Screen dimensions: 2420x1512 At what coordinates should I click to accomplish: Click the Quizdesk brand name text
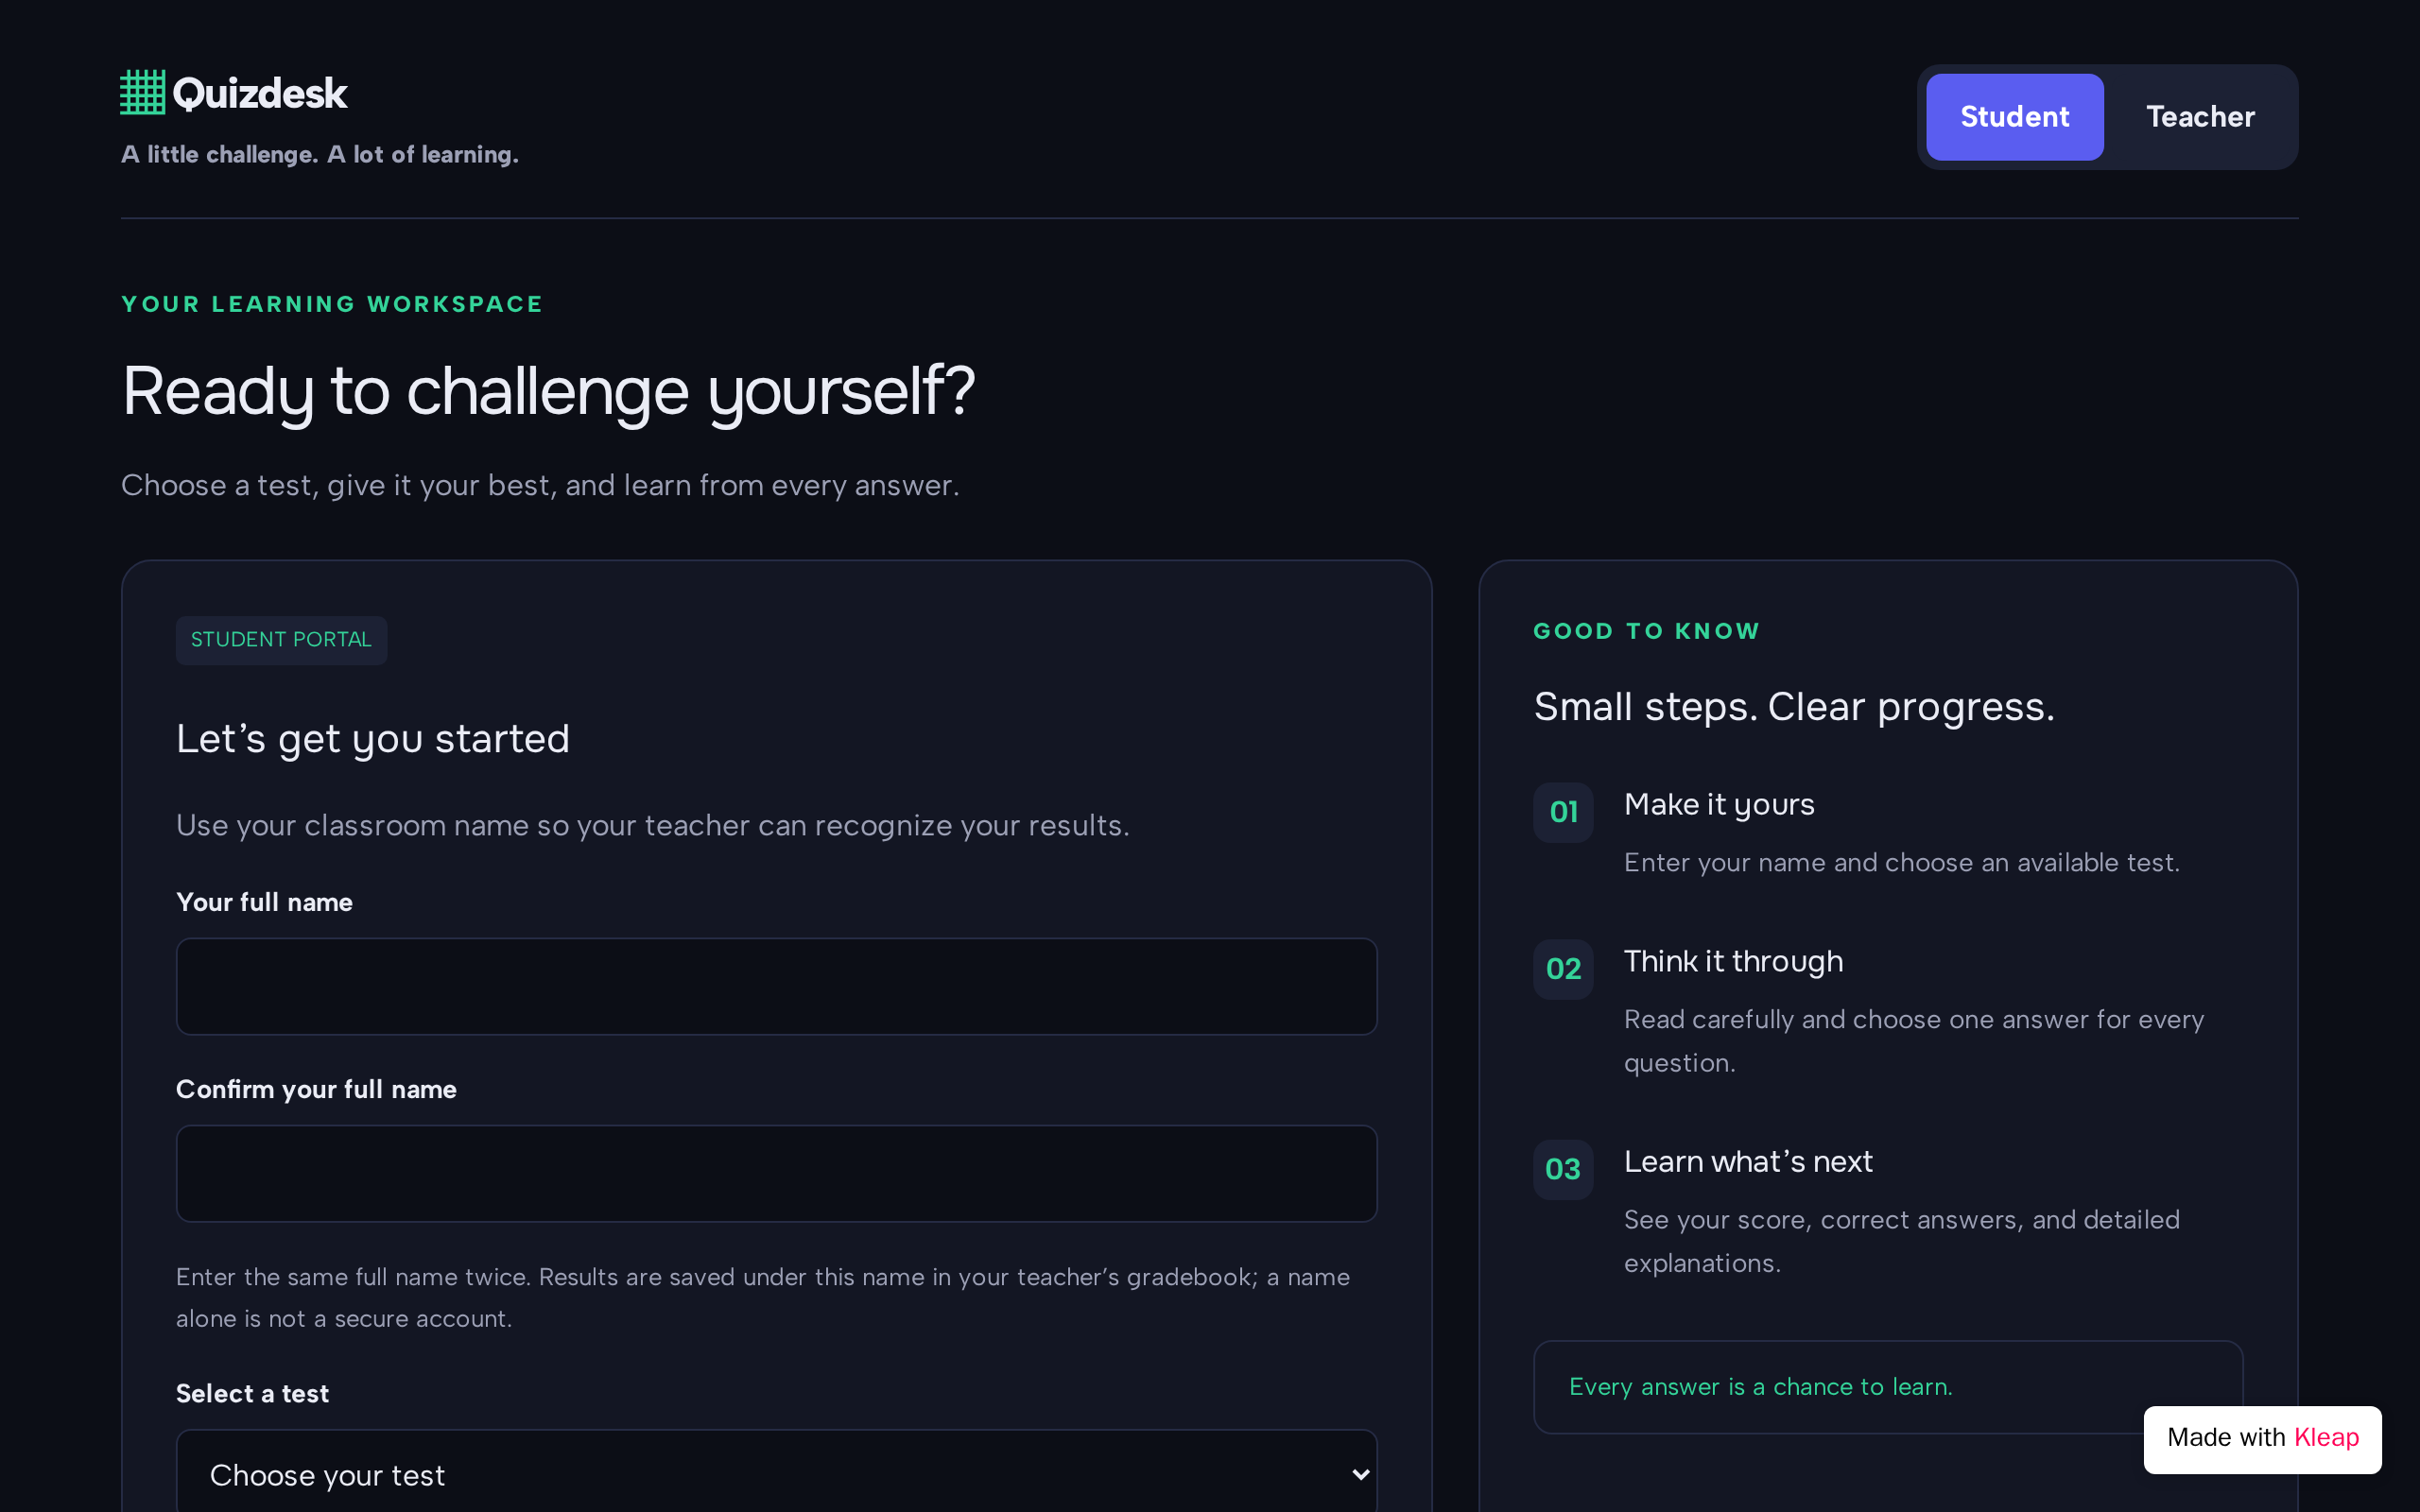260,94
